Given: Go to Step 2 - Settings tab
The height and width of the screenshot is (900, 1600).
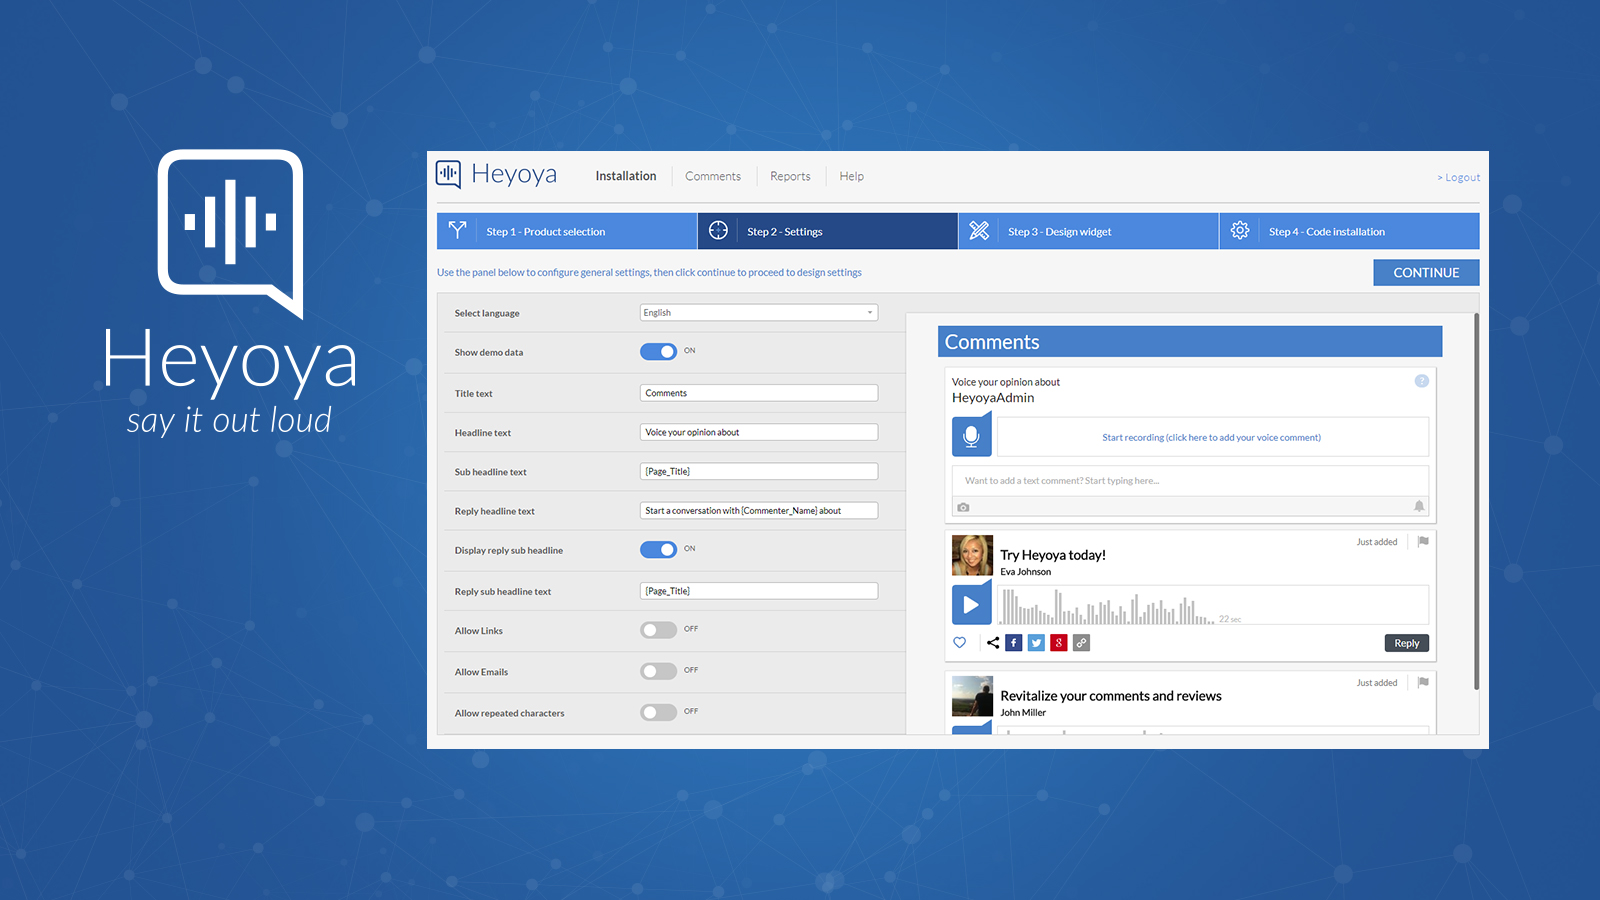Looking at the screenshot, I should 828,231.
